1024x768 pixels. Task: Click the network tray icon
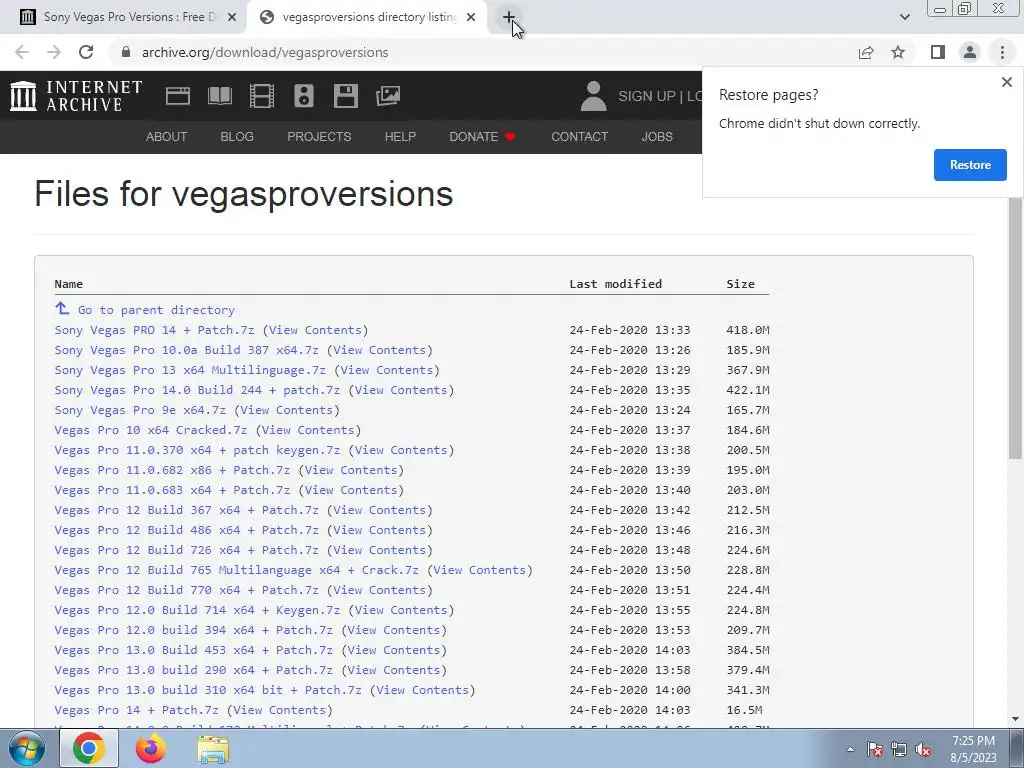coord(899,749)
